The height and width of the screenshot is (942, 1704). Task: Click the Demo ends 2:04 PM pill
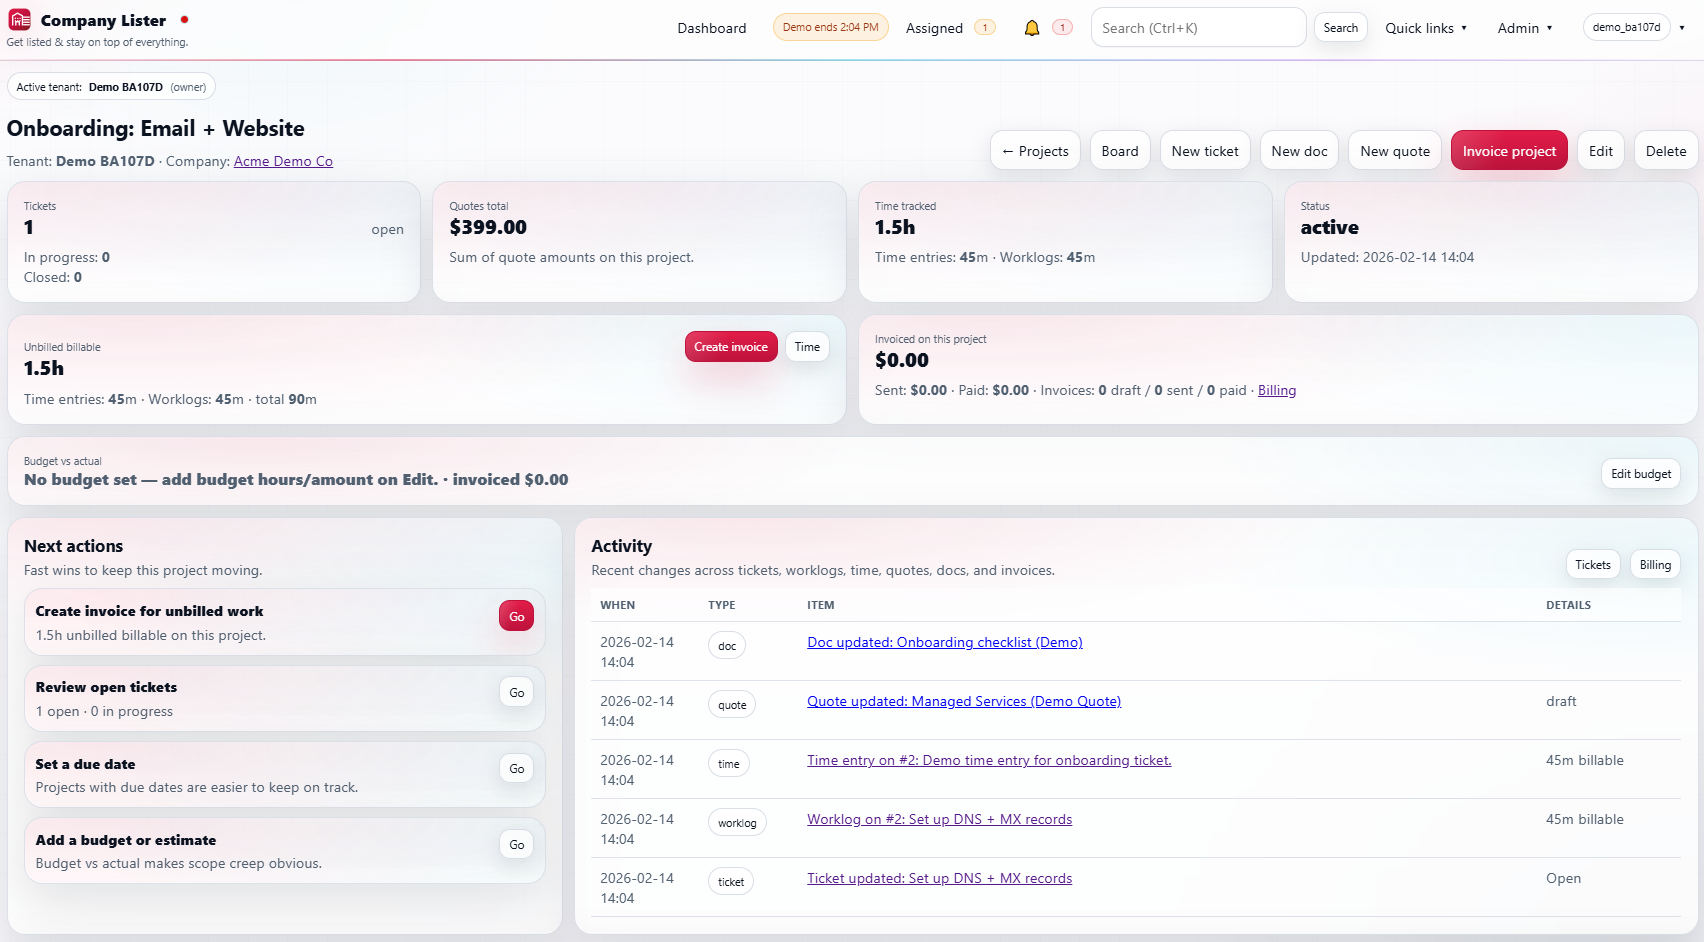[x=830, y=27]
